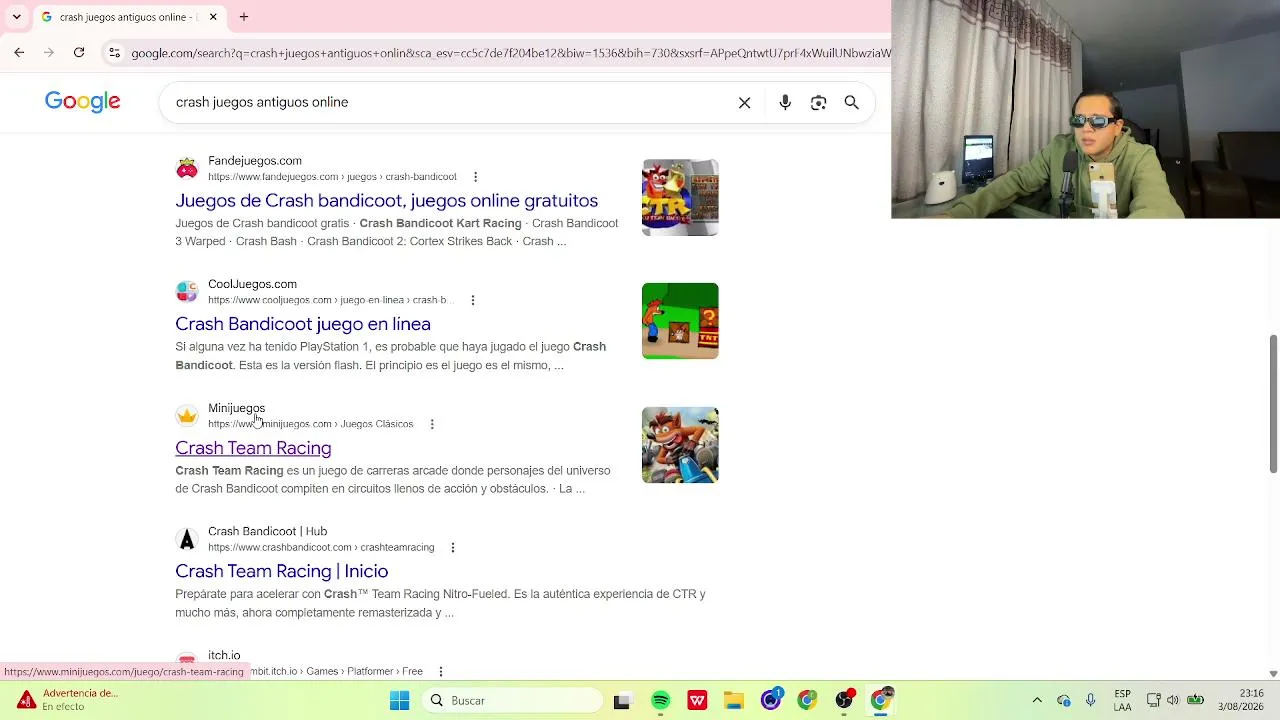Open the 'Advertencia de...' taskbar widget

point(66,700)
